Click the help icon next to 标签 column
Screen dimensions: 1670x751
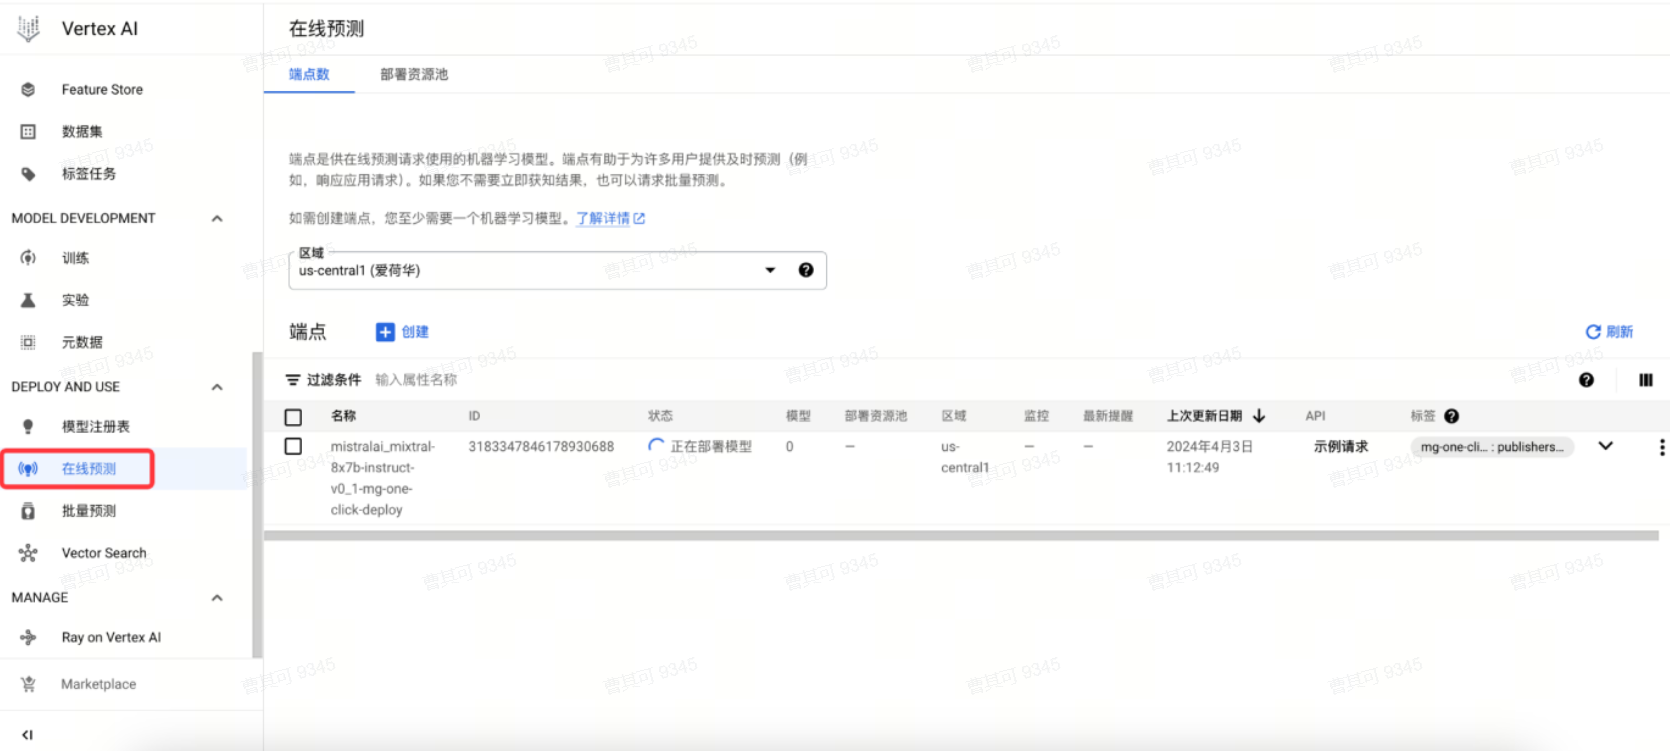point(1452,416)
